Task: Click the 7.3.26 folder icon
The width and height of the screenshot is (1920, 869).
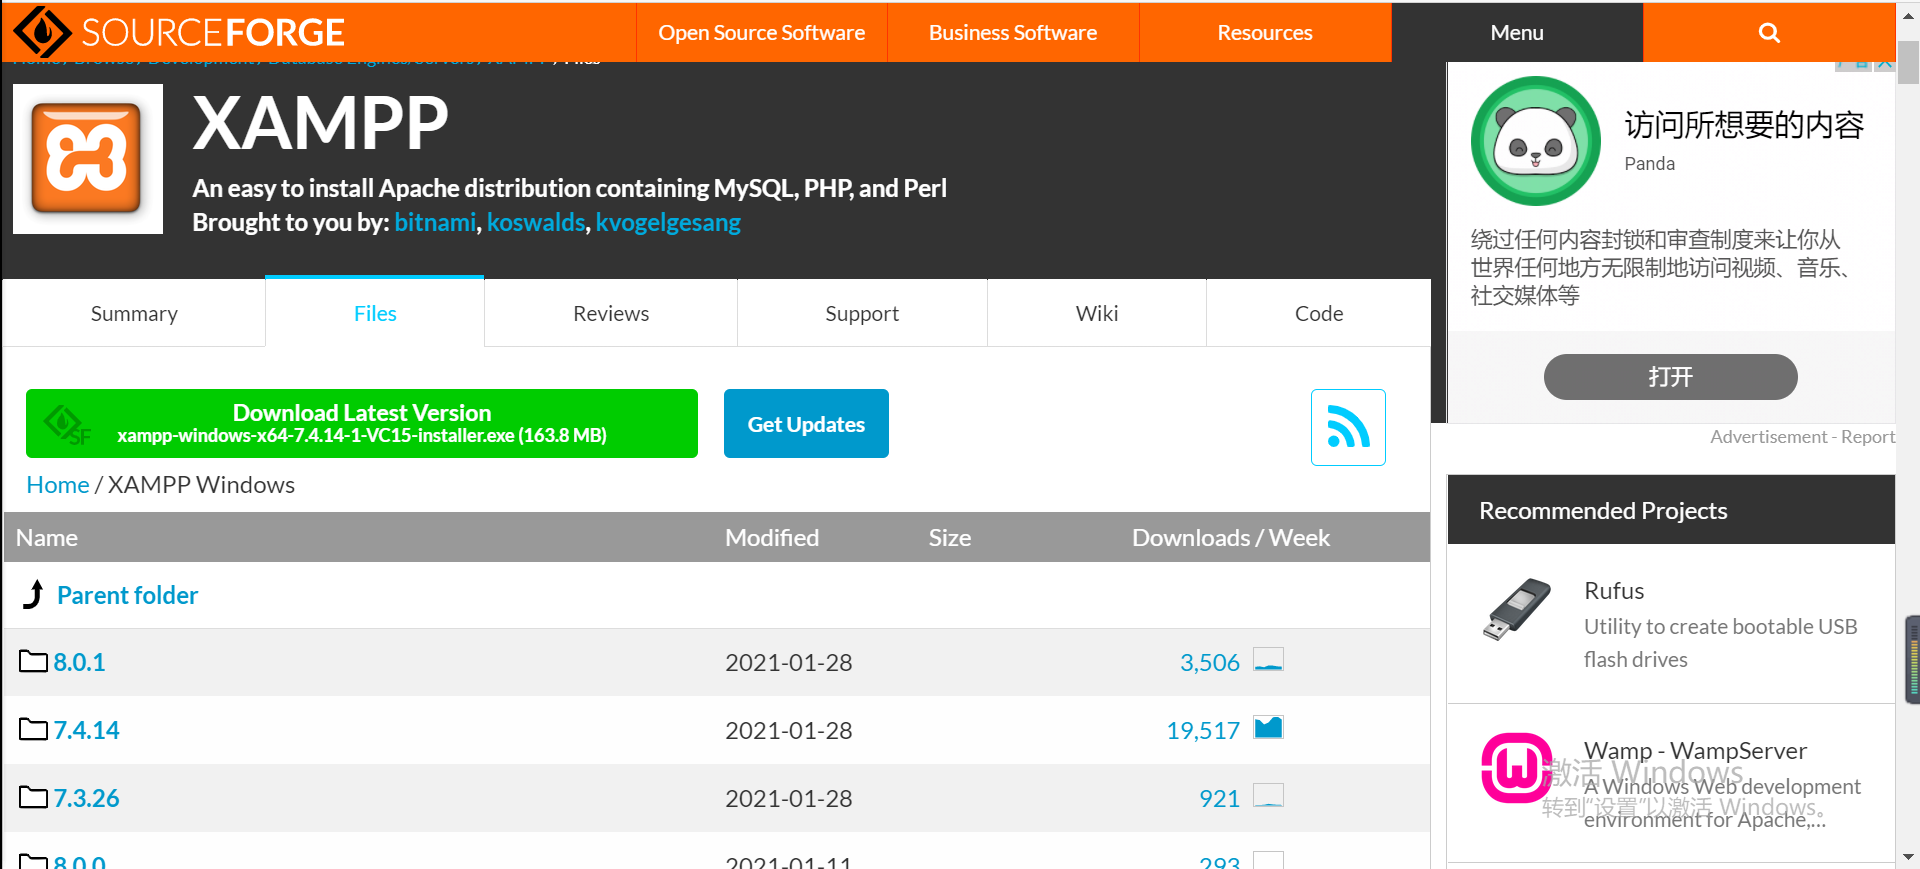Action: pyautogui.click(x=33, y=797)
